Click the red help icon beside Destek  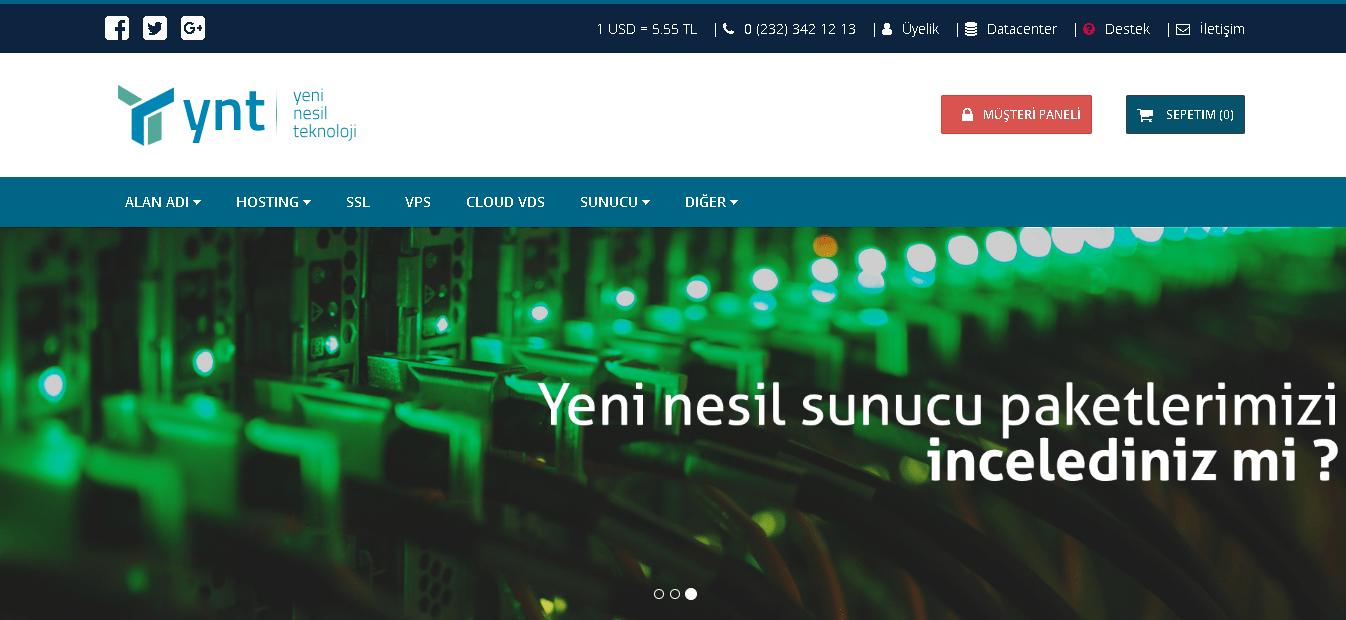click(1089, 30)
